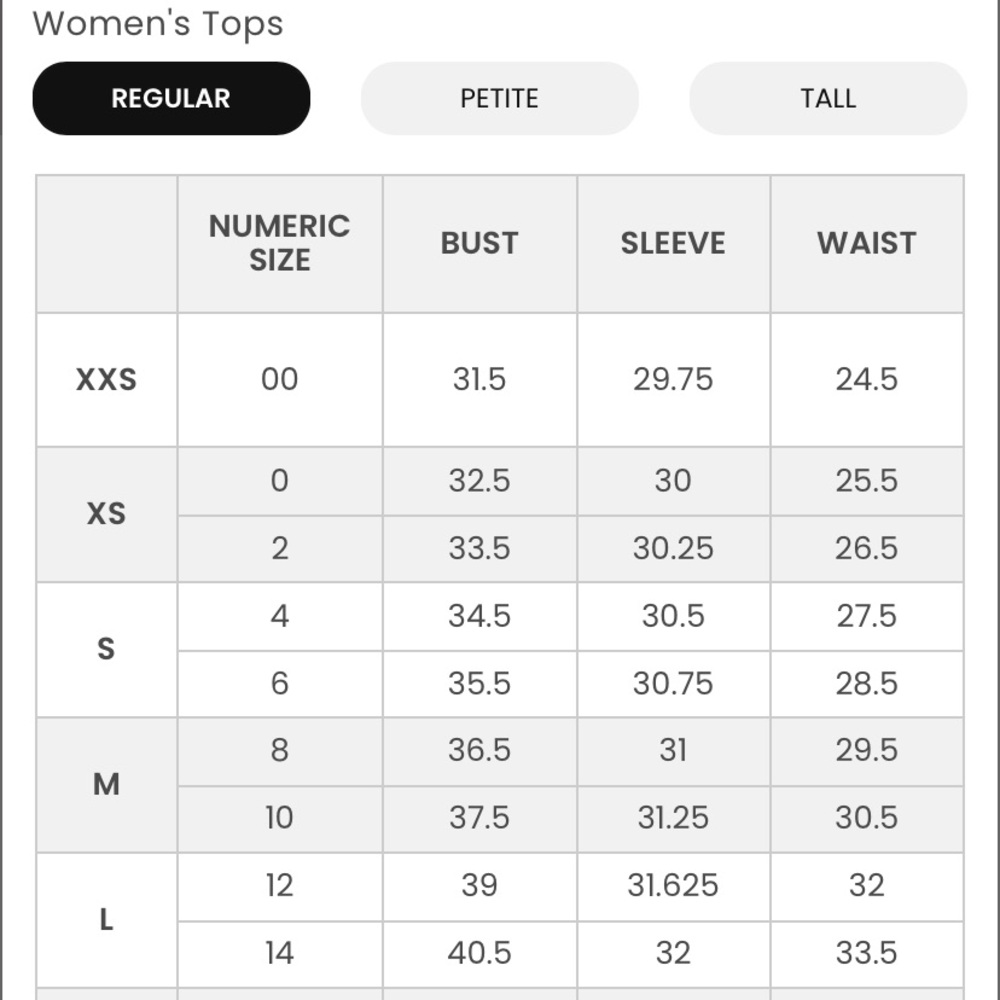
Task: Click the Women's Tops heading
Action: (x=158, y=24)
